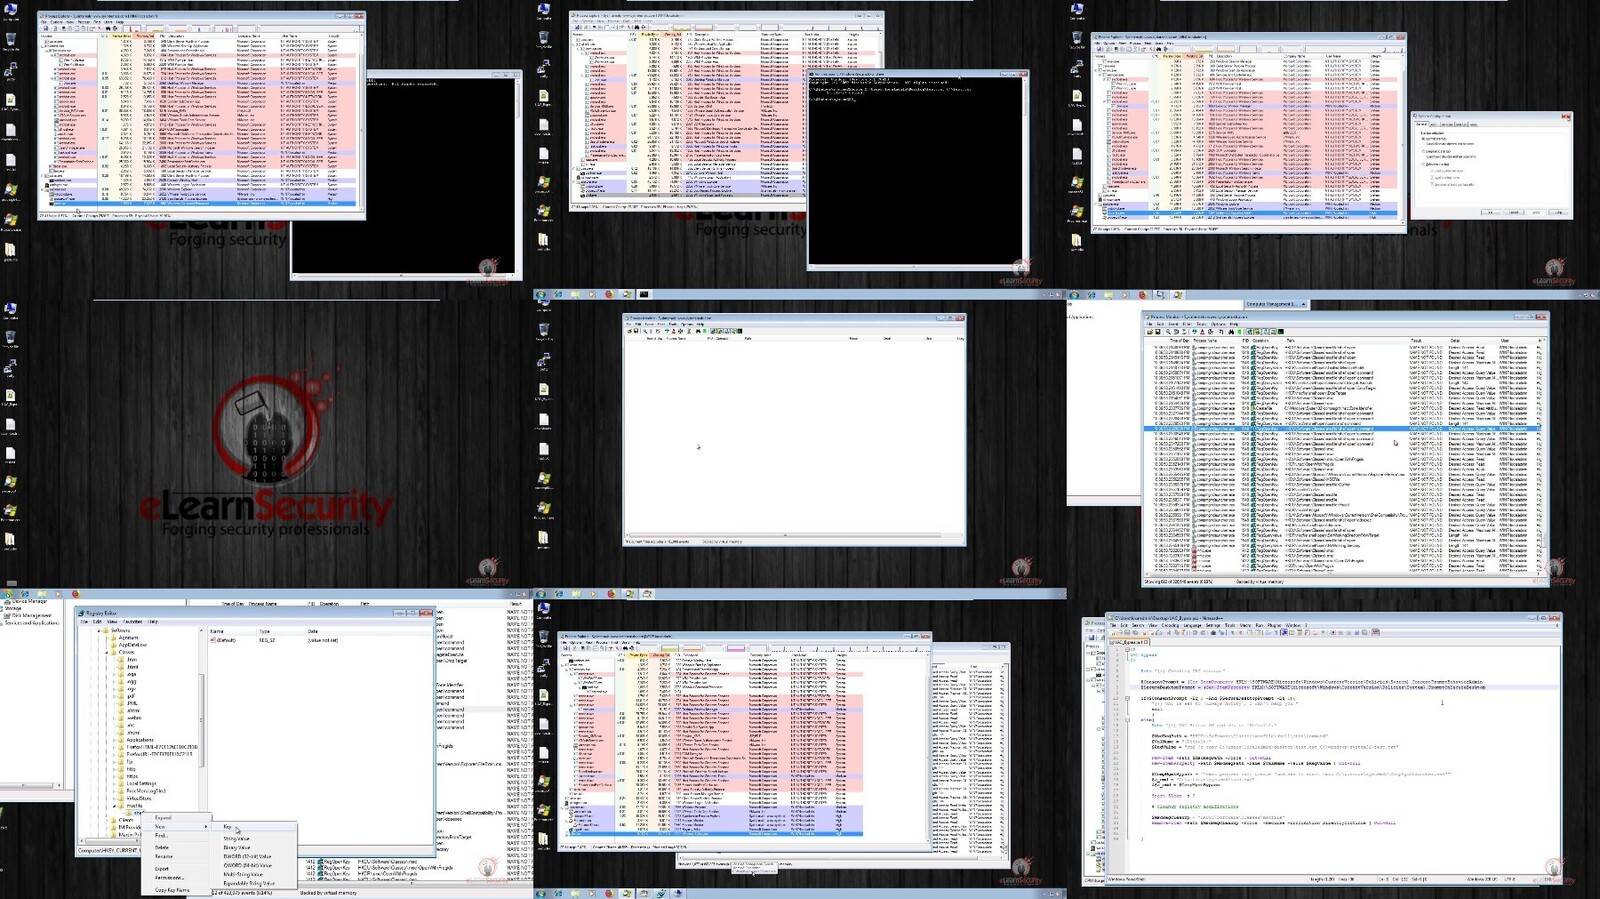Click Include Process target icon in Process Monitor

[1211, 332]
